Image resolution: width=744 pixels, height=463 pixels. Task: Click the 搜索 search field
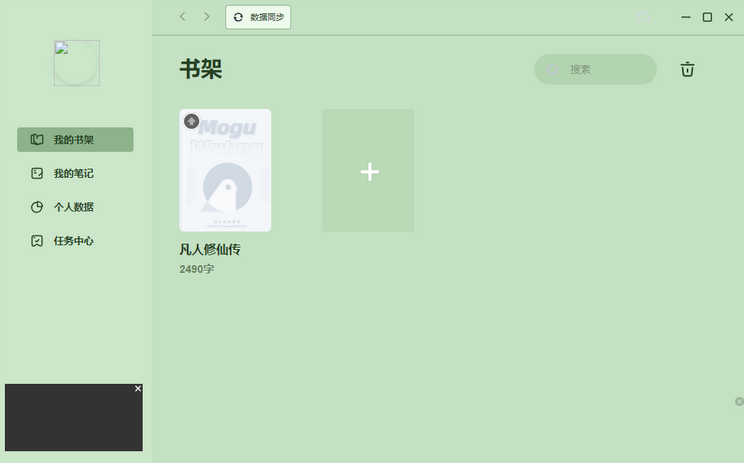pyautogui.click(x=595, y=69)
